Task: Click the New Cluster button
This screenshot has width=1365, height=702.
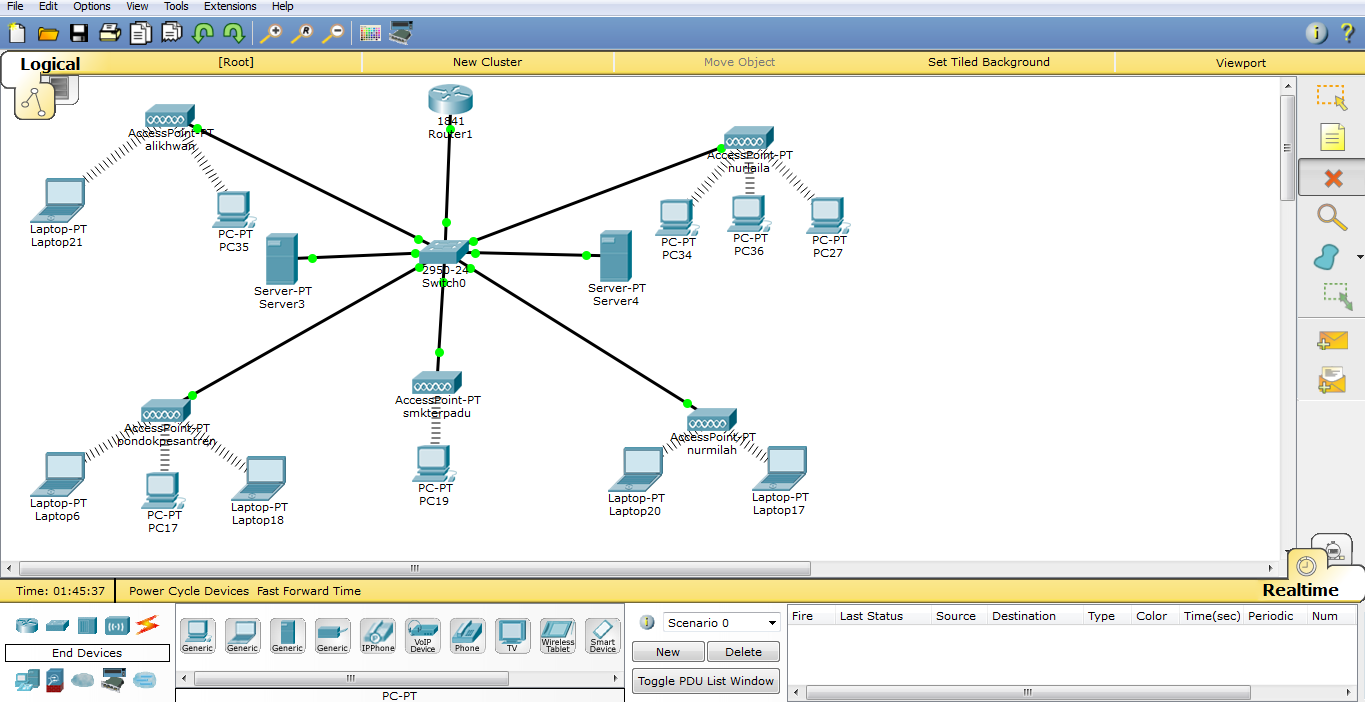Action: pos(487,62)
